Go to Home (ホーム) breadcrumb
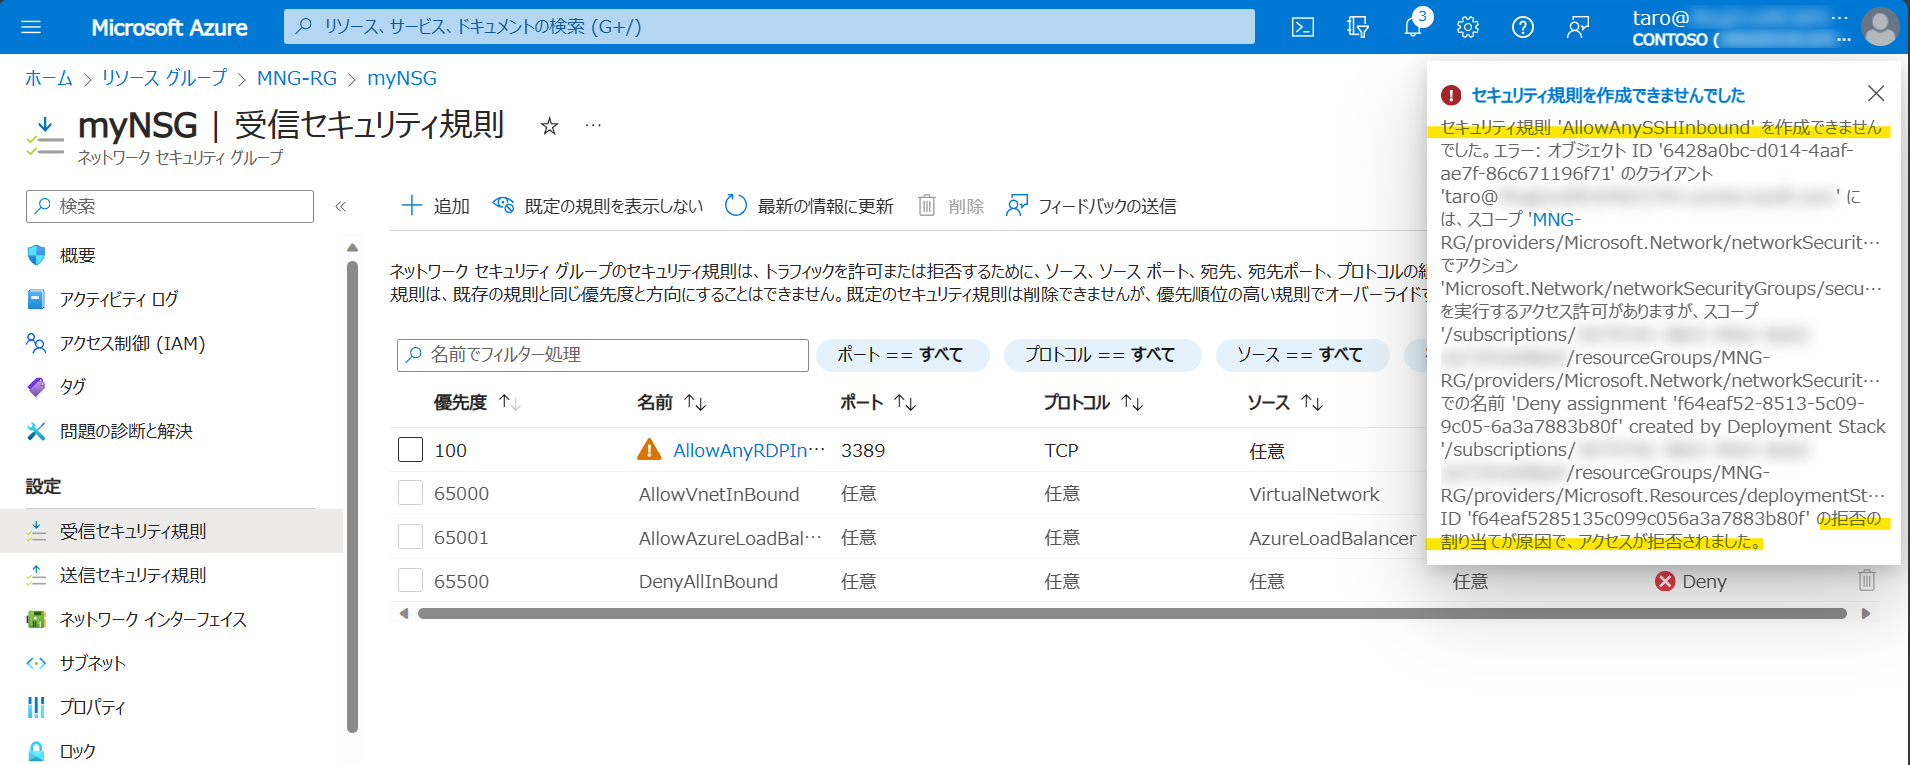 (49, 78)
